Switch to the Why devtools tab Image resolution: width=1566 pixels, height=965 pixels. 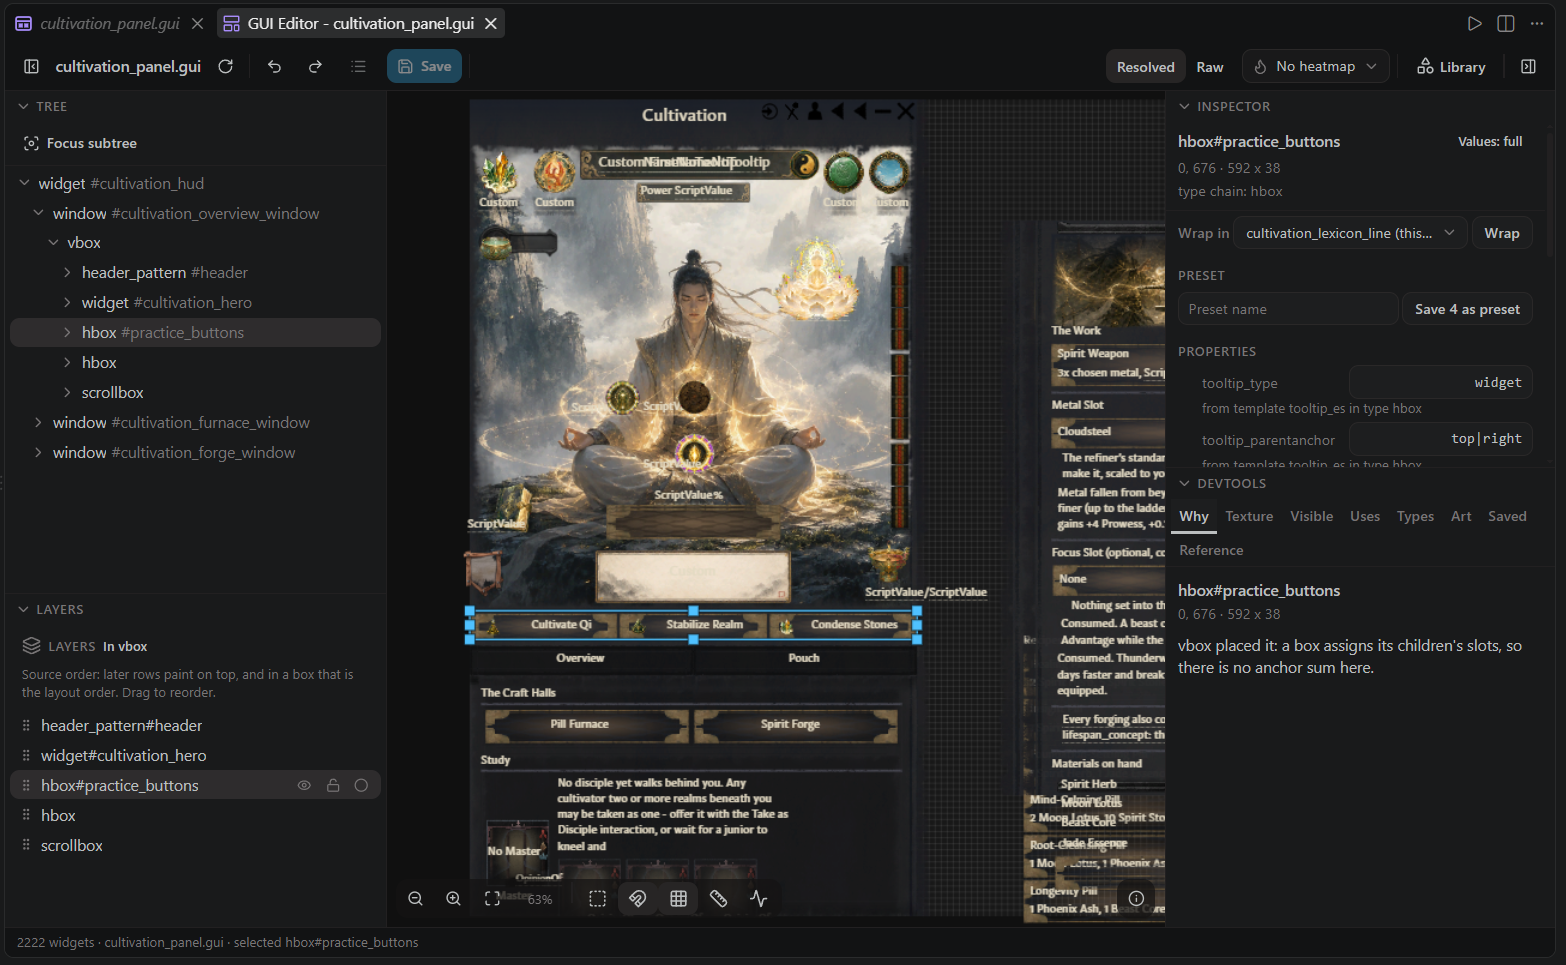1193,516
